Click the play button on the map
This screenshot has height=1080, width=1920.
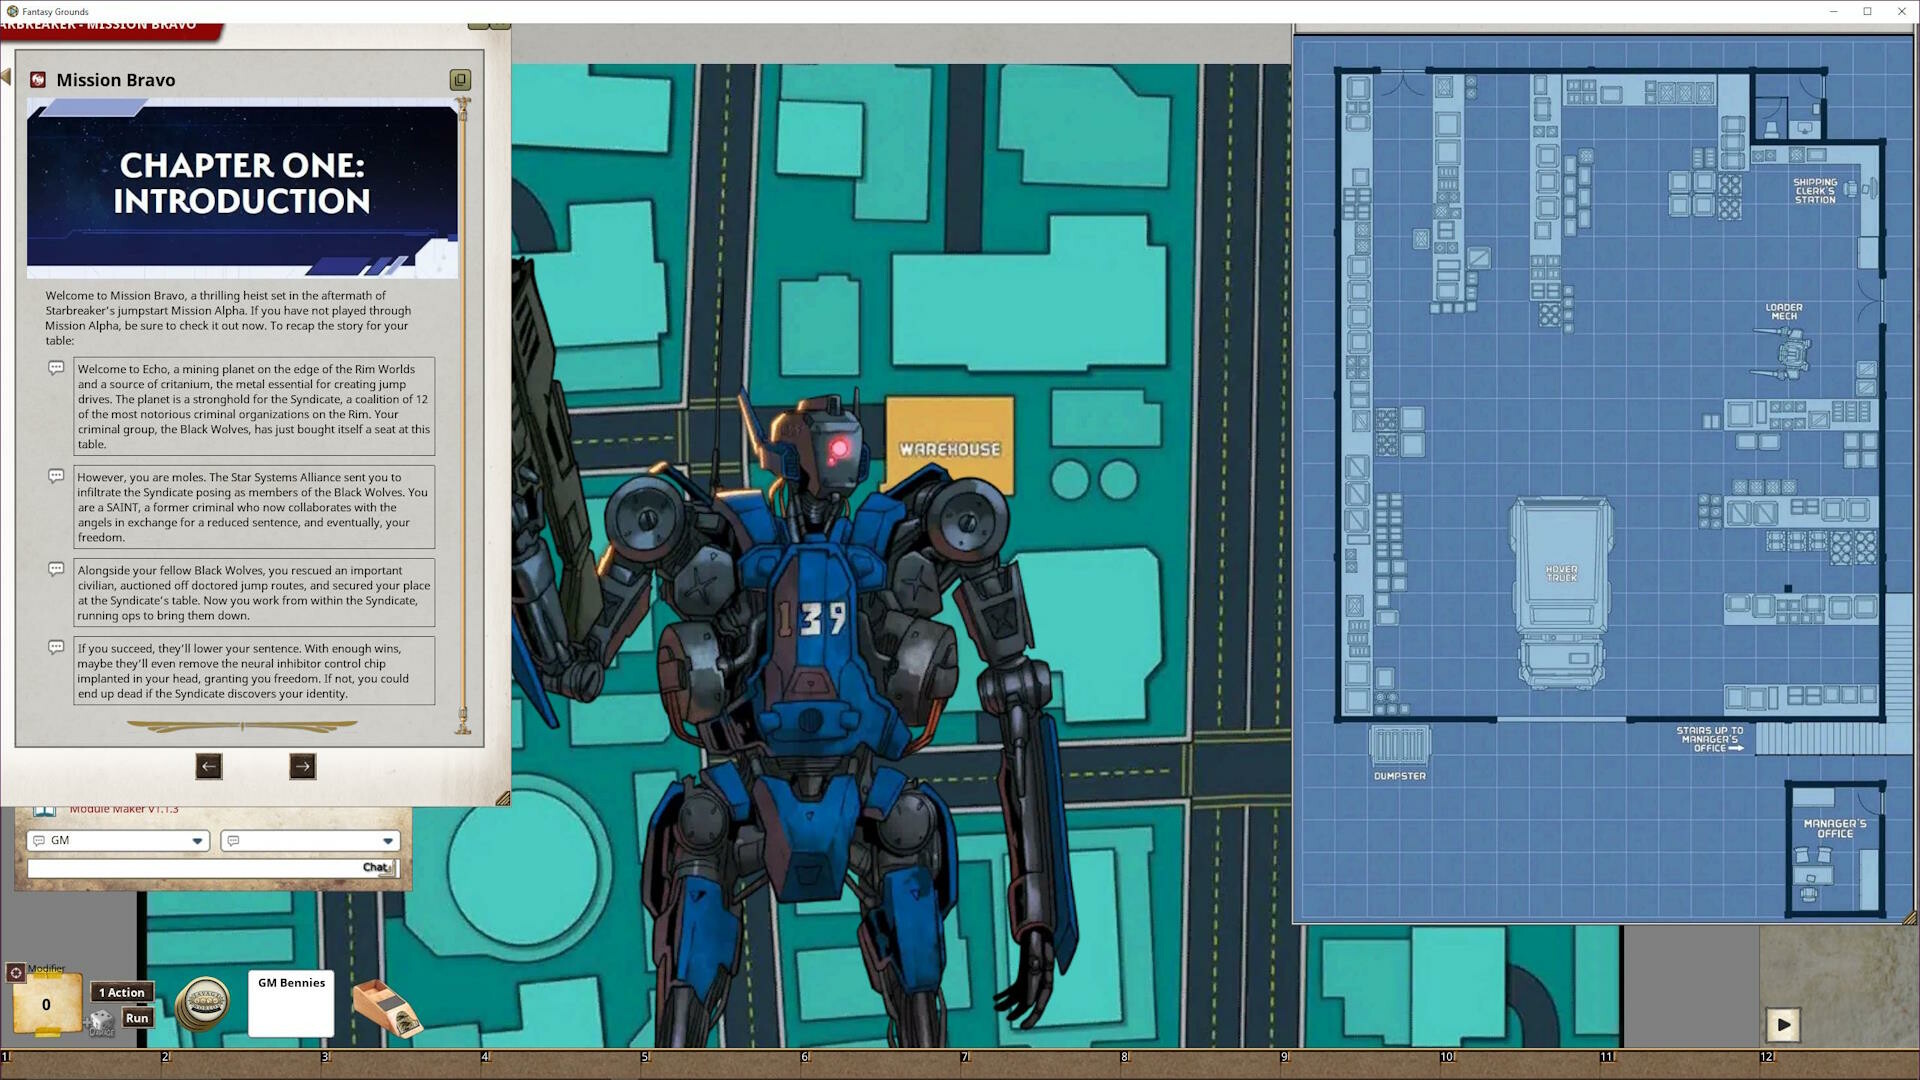click(x=1783, y=1025)
